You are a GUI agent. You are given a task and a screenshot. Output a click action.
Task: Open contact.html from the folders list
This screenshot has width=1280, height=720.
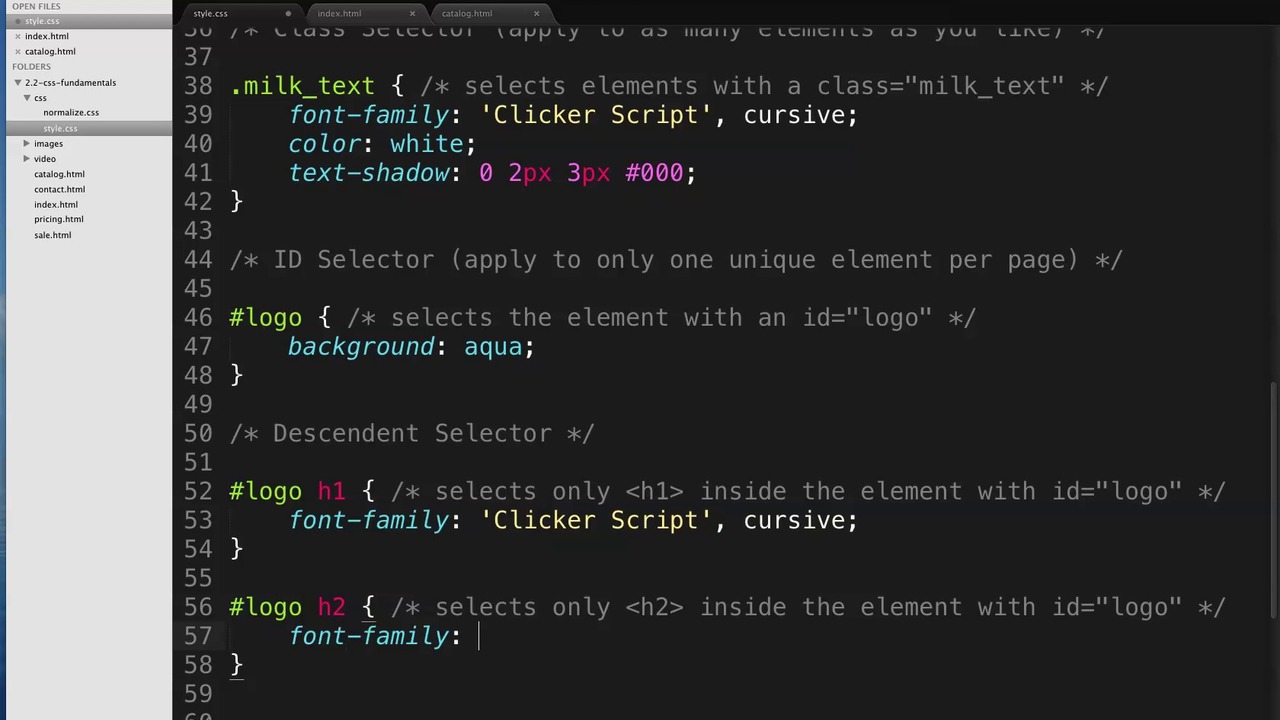click(x=59, y=189)
